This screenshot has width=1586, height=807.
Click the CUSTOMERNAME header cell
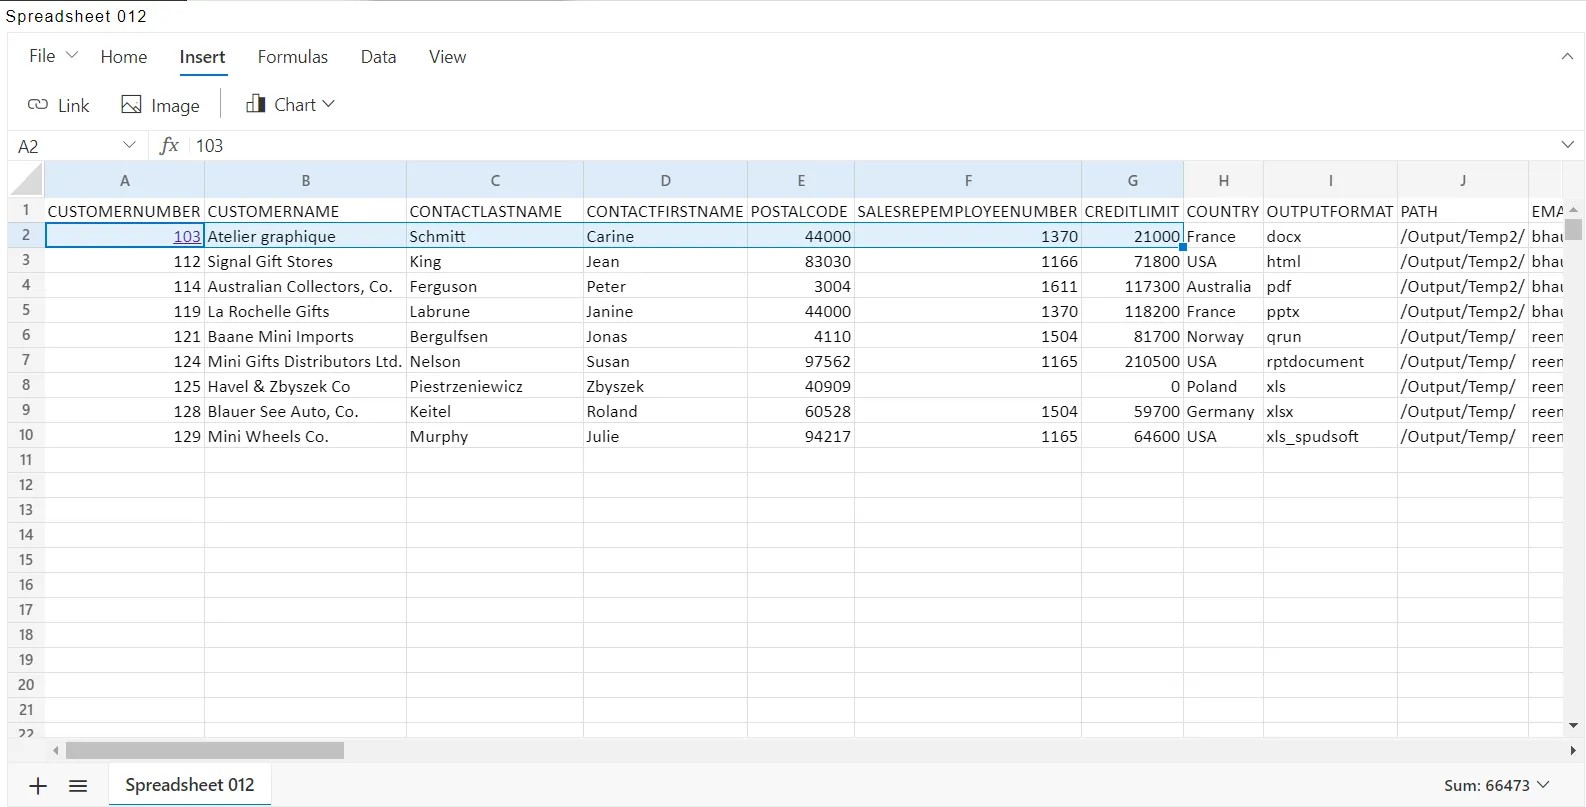pos(305,211)
